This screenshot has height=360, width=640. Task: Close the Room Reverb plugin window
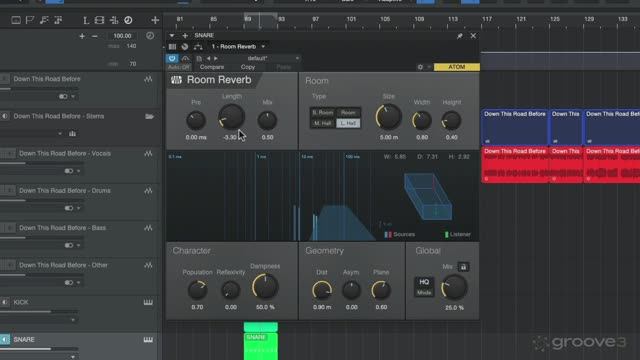click(x=473, y=36)
